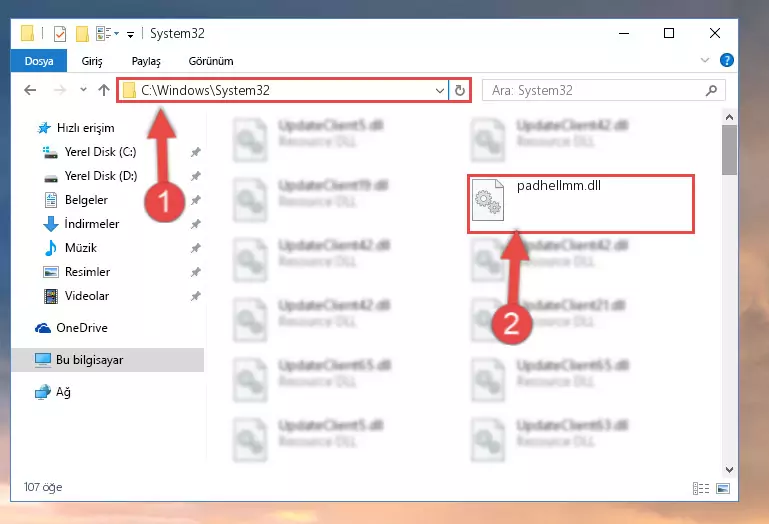Open Help with the question mark icon

point(726,60)
